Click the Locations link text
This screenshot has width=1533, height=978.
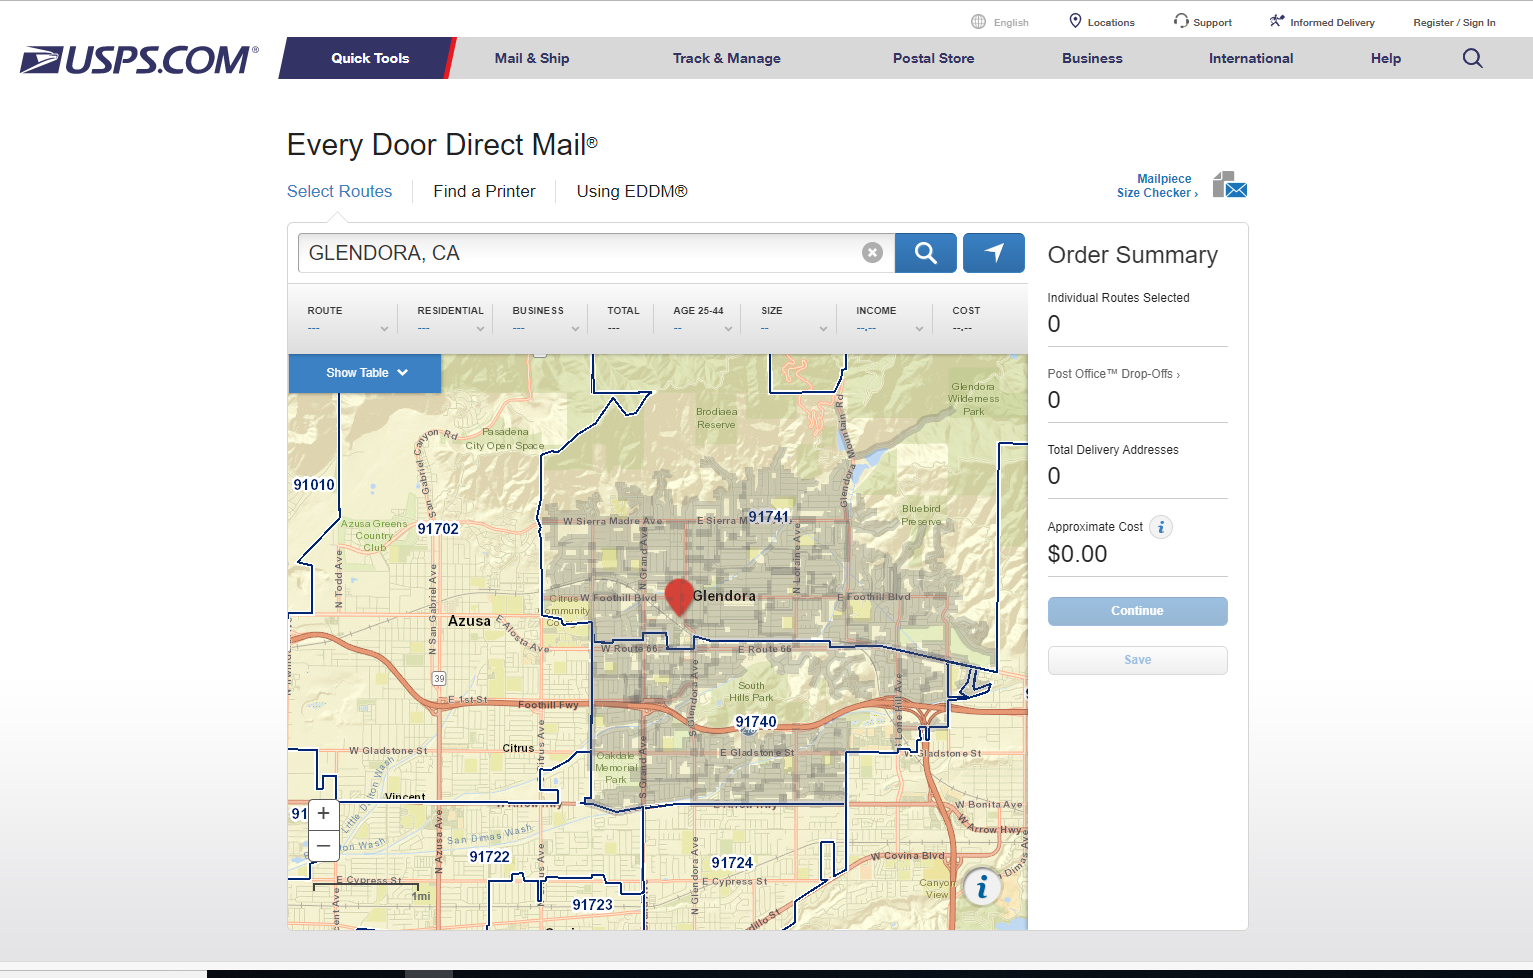[x=1111, y=22]
